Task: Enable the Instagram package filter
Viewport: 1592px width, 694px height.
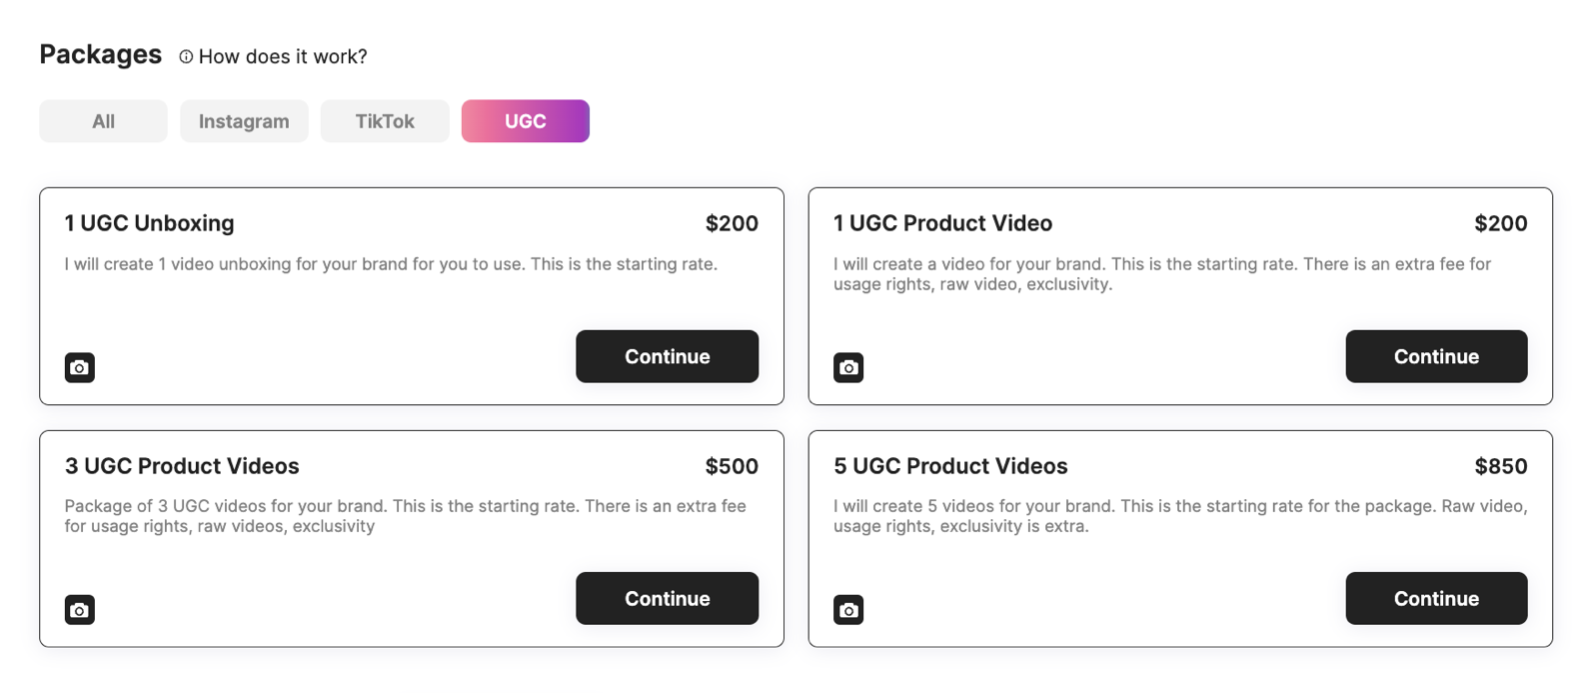Action: 243,120
